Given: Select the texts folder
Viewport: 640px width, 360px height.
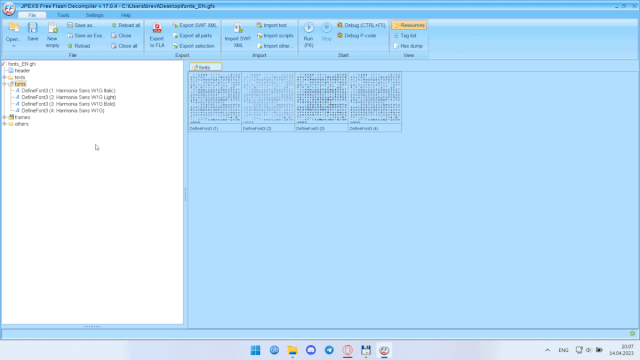Looking at the screenshot, I should coord(20,77).
